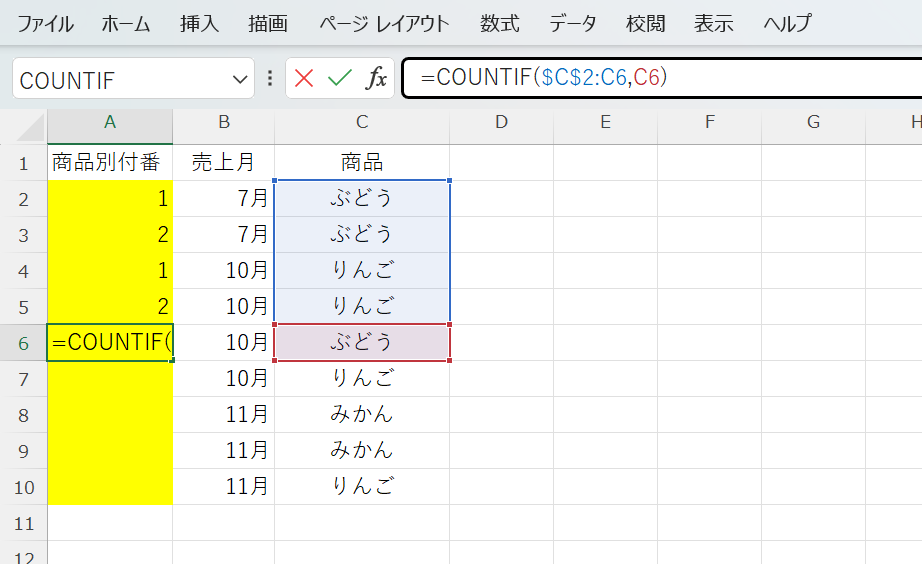Select the 数式 ribbon tab
The image size is (922, 564).
[x=499, y=23]
